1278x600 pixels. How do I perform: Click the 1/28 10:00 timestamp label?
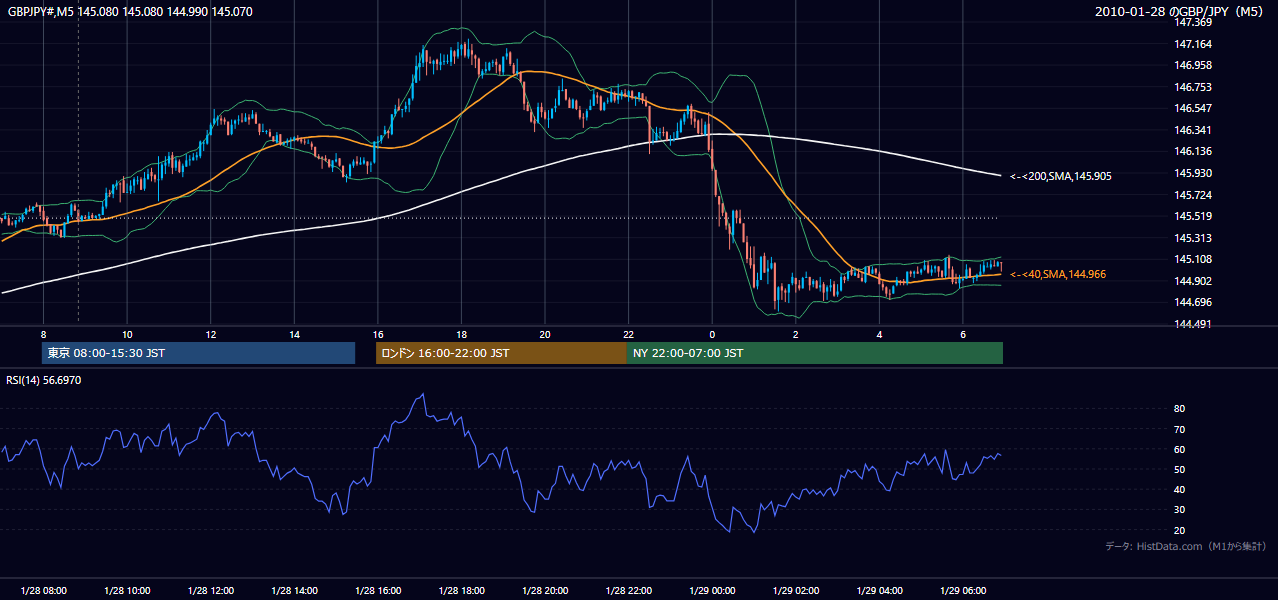coord(127,590)
